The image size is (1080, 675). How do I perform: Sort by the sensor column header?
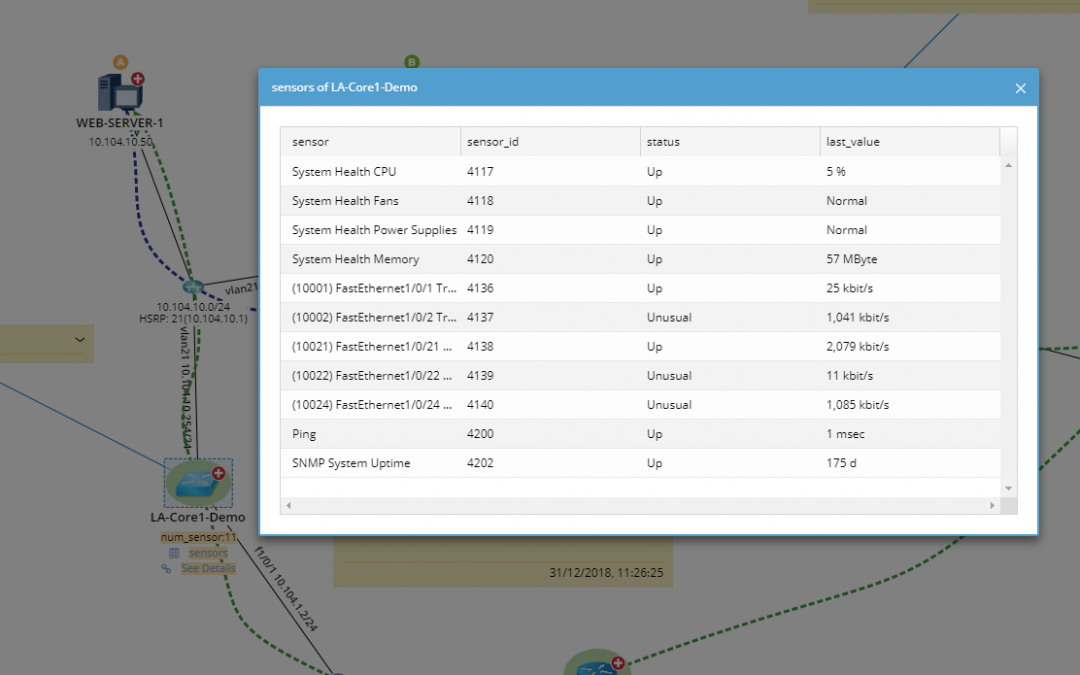pos(371,142)
